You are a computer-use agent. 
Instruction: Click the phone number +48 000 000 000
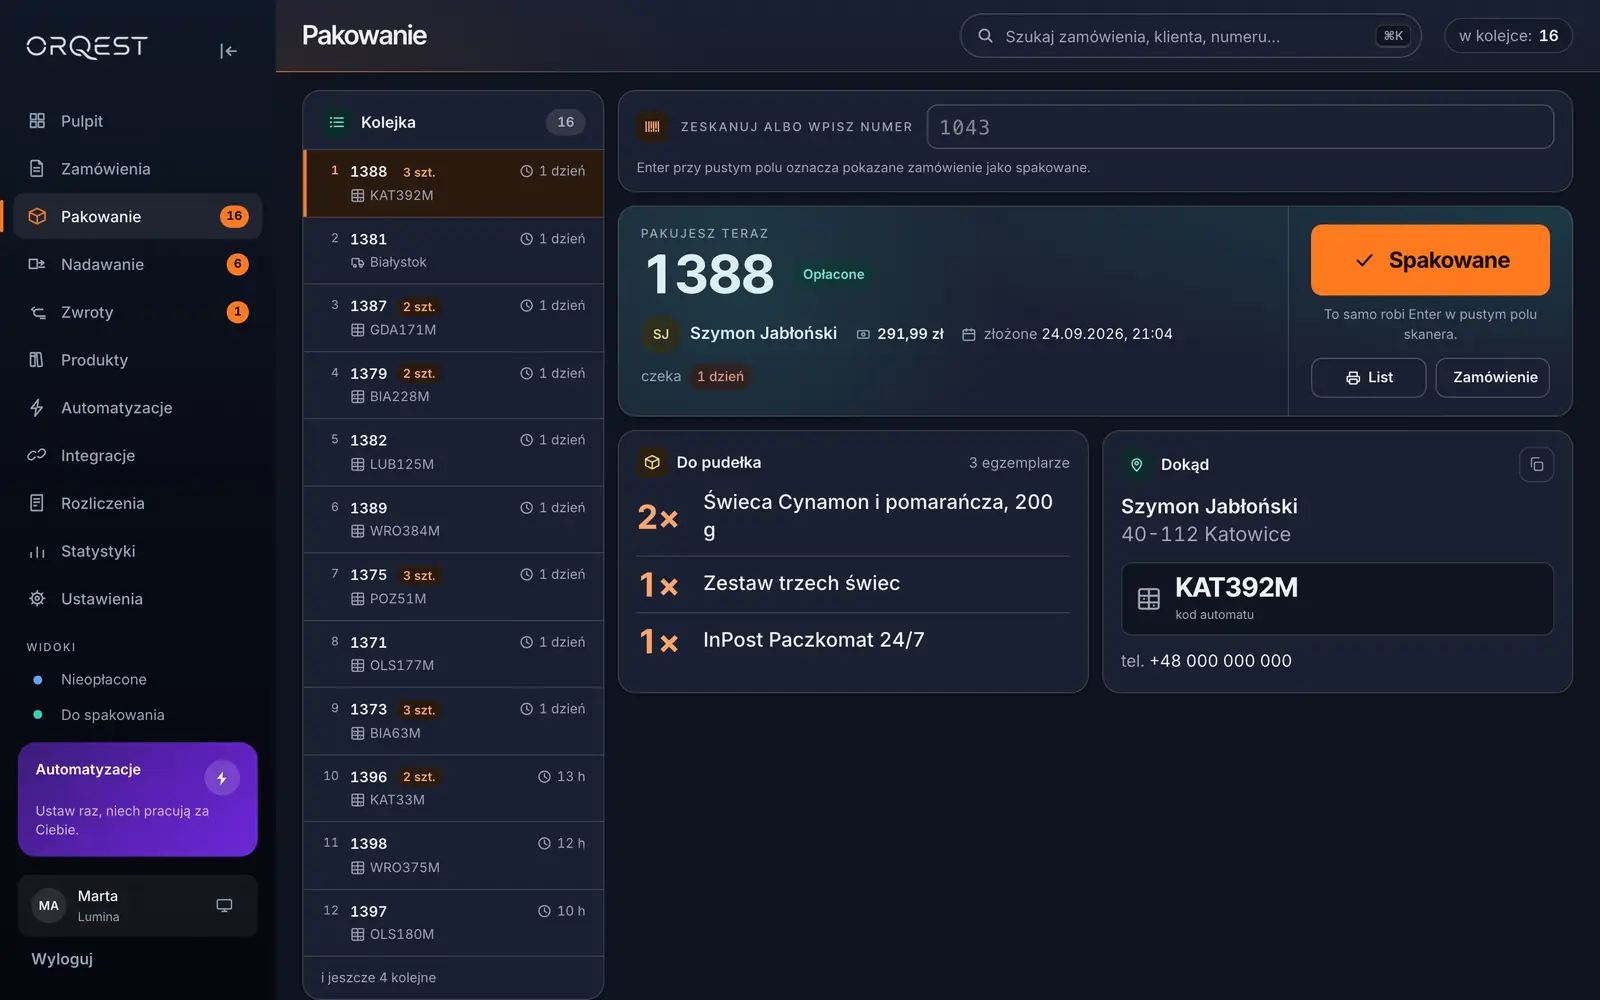[1220, 661]
